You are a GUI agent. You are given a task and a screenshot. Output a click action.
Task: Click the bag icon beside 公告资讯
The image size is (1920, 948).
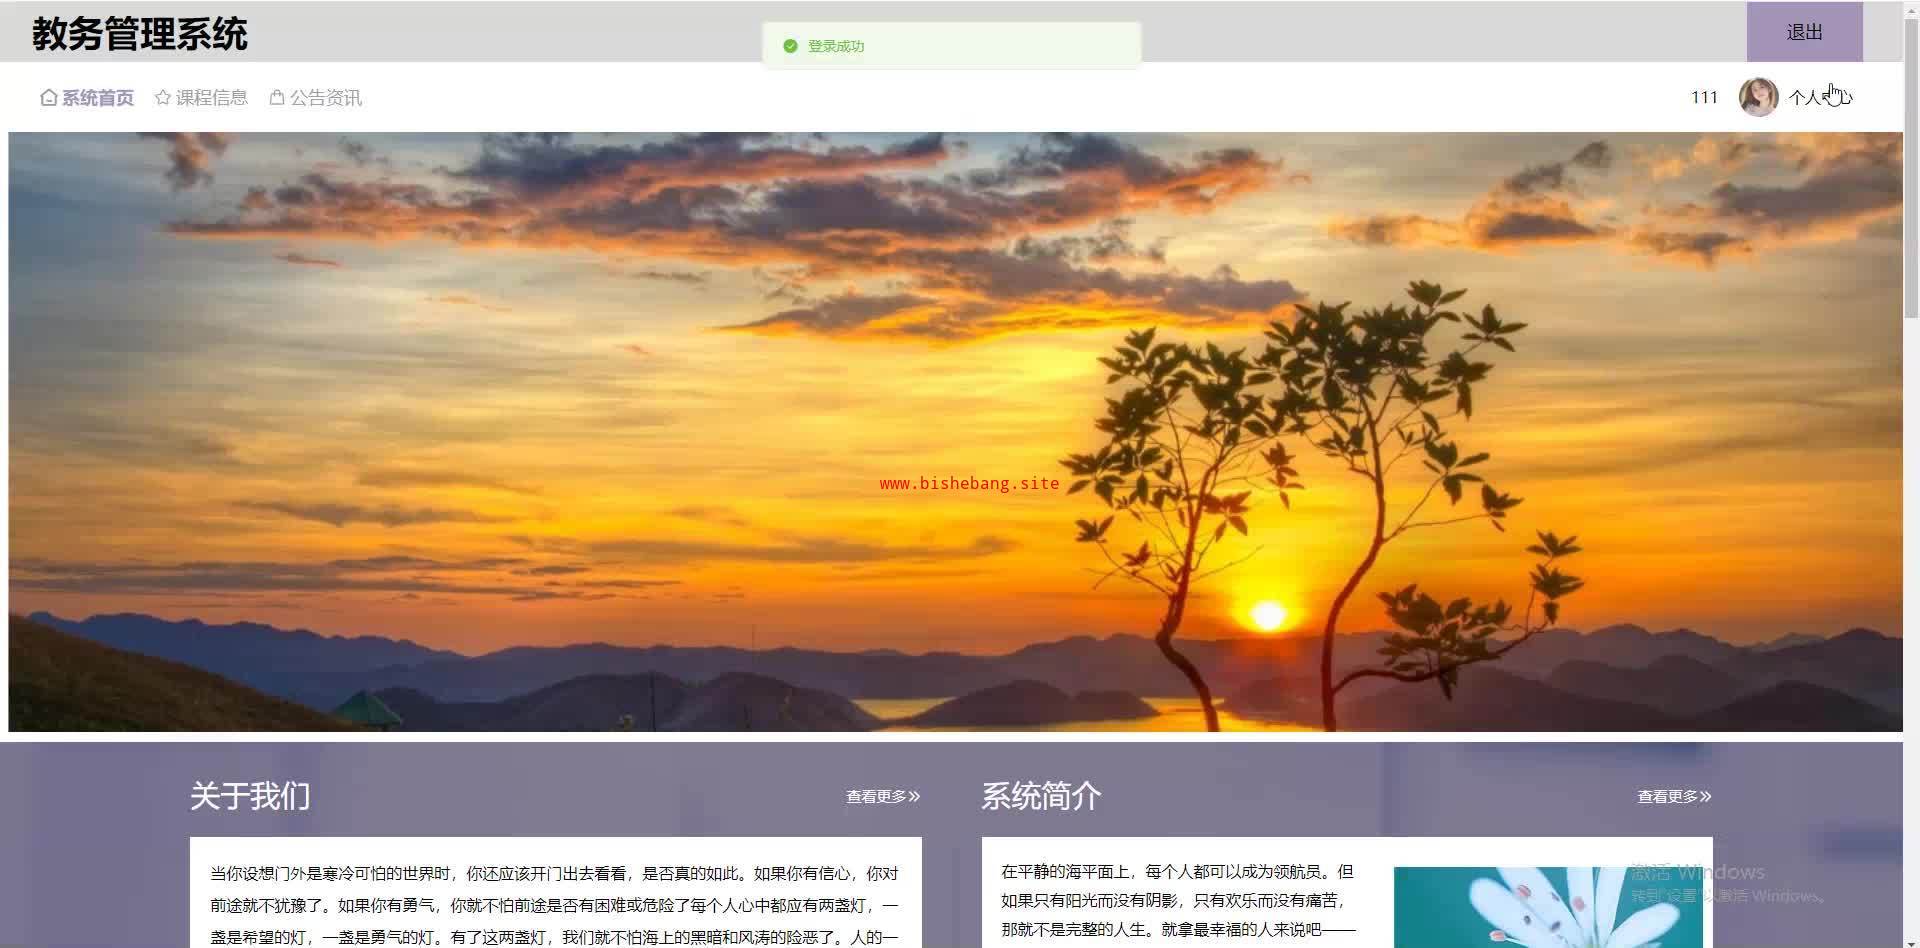[x=277, y=98]
